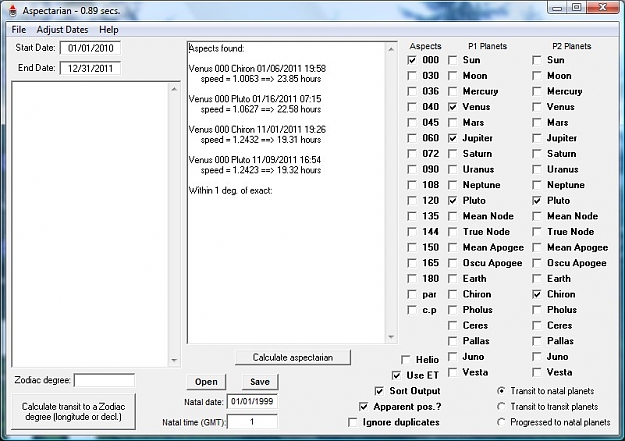Viewport: 625px width, 441px height.
Task: Open the File menu
Action: point(19,30)
